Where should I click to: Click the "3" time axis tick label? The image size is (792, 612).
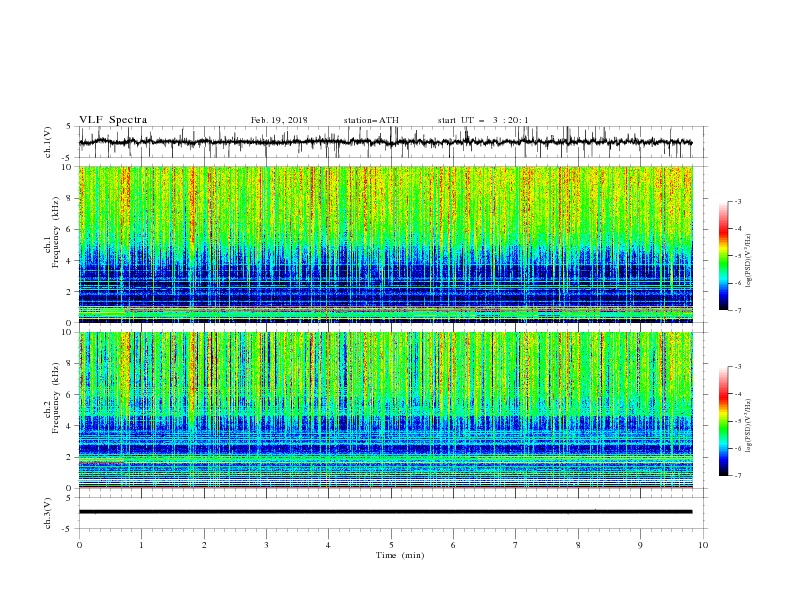point(267,545)
